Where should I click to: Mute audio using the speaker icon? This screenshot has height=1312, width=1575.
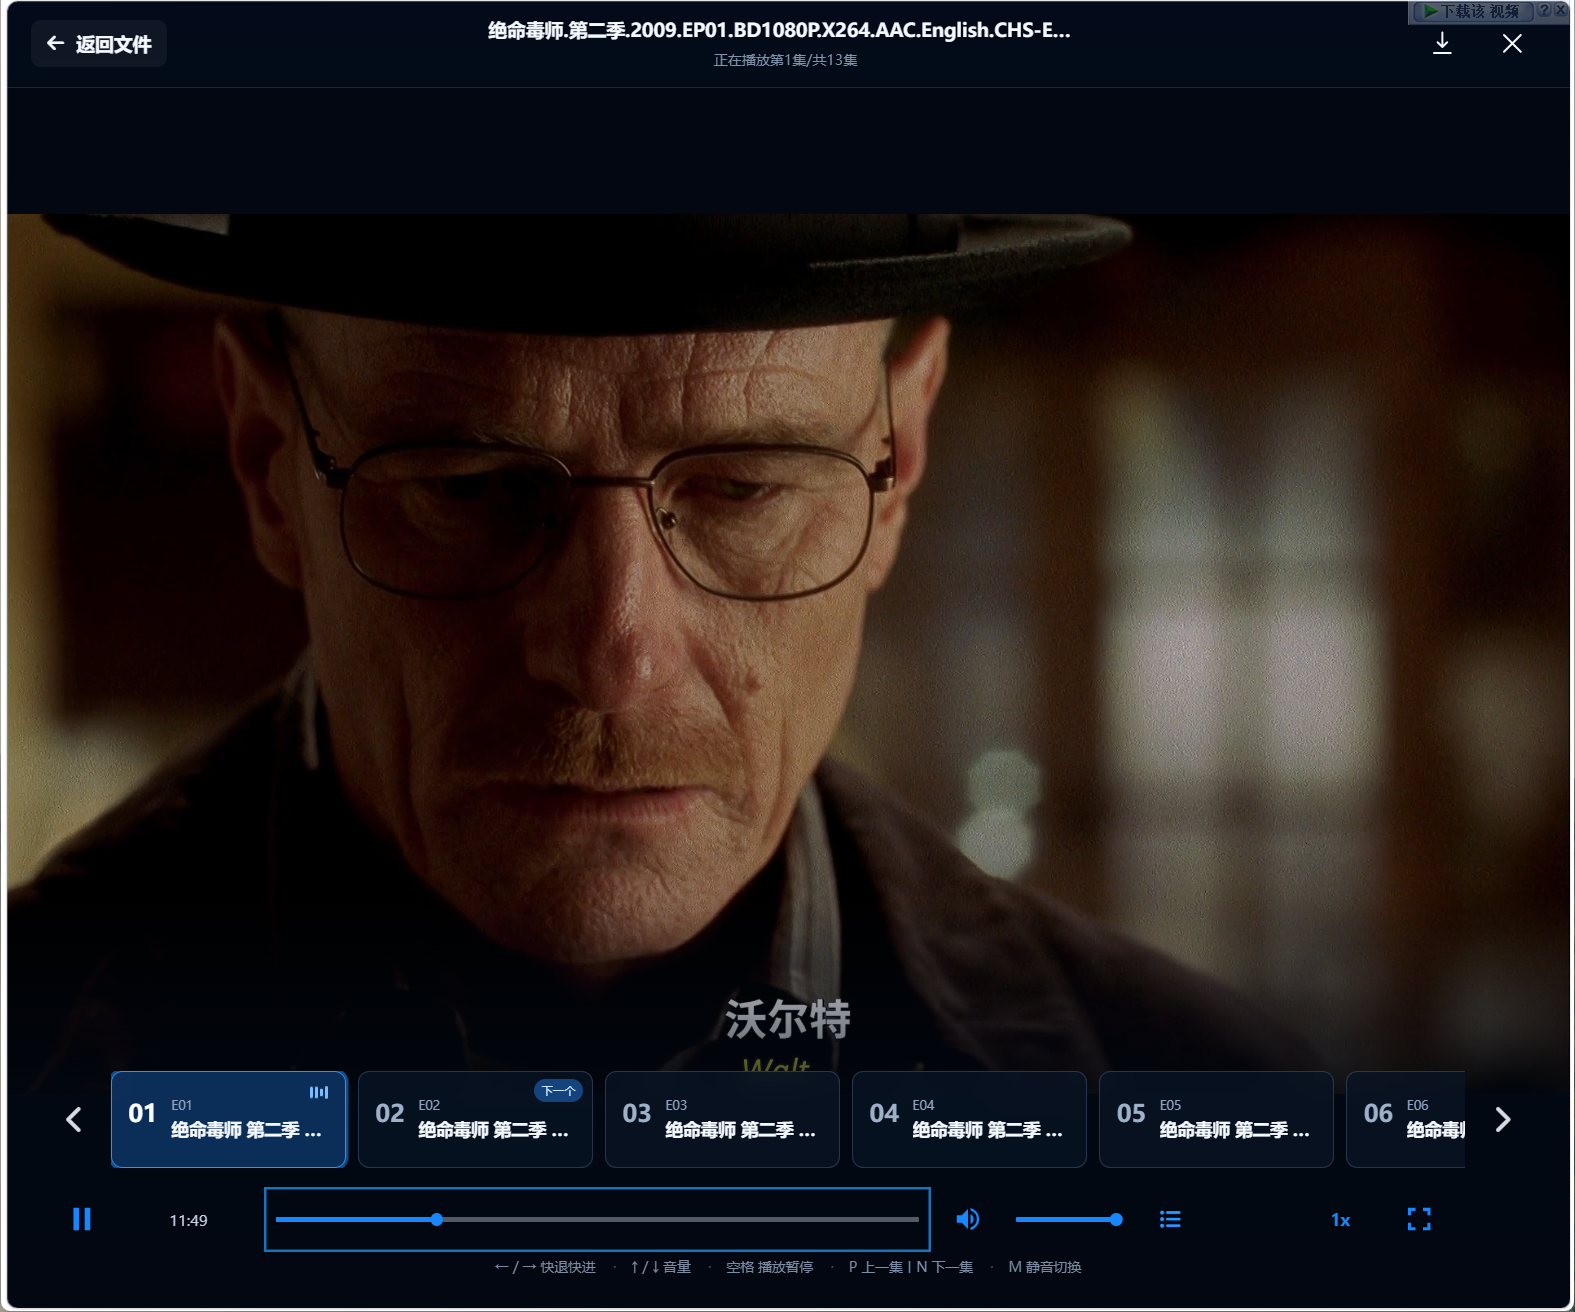point(967,1219)
